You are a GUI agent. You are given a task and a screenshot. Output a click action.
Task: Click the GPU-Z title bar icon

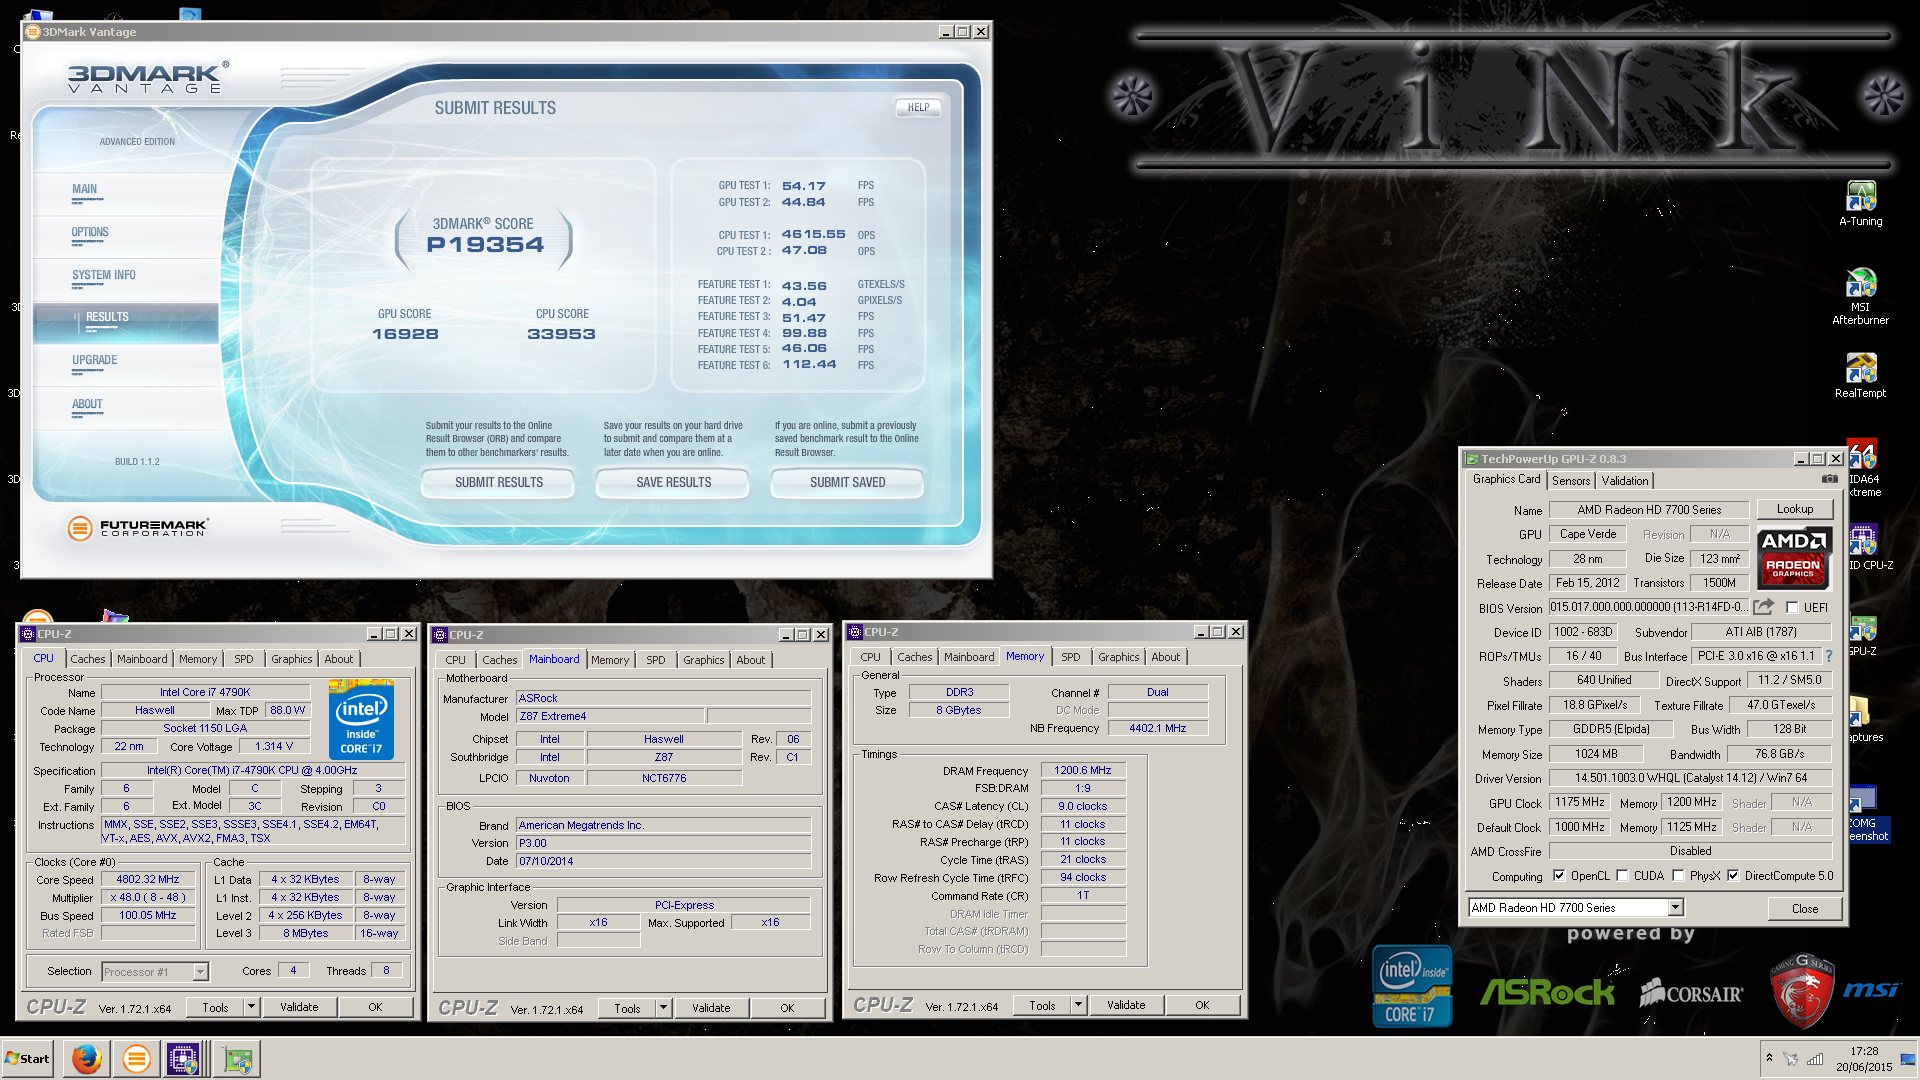tap(1472, 459)
